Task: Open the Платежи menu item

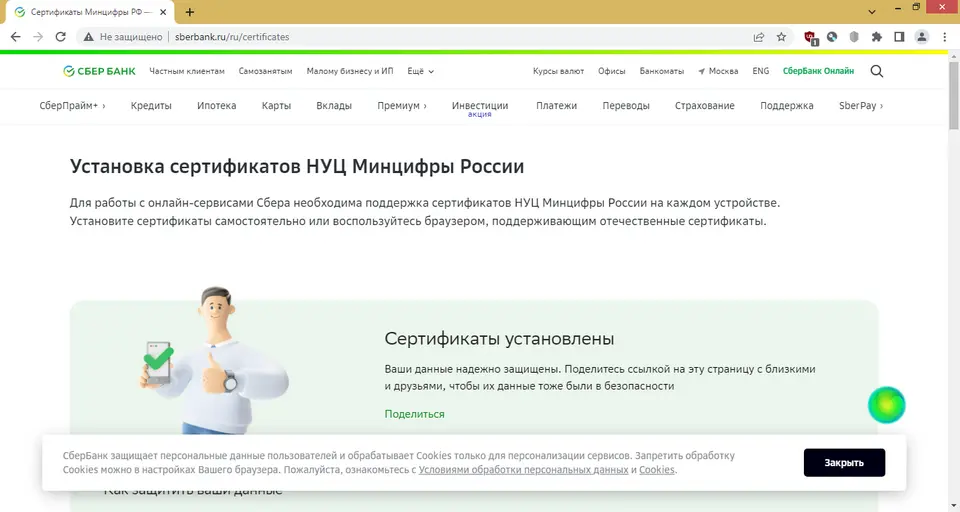Action: point(557,105)
